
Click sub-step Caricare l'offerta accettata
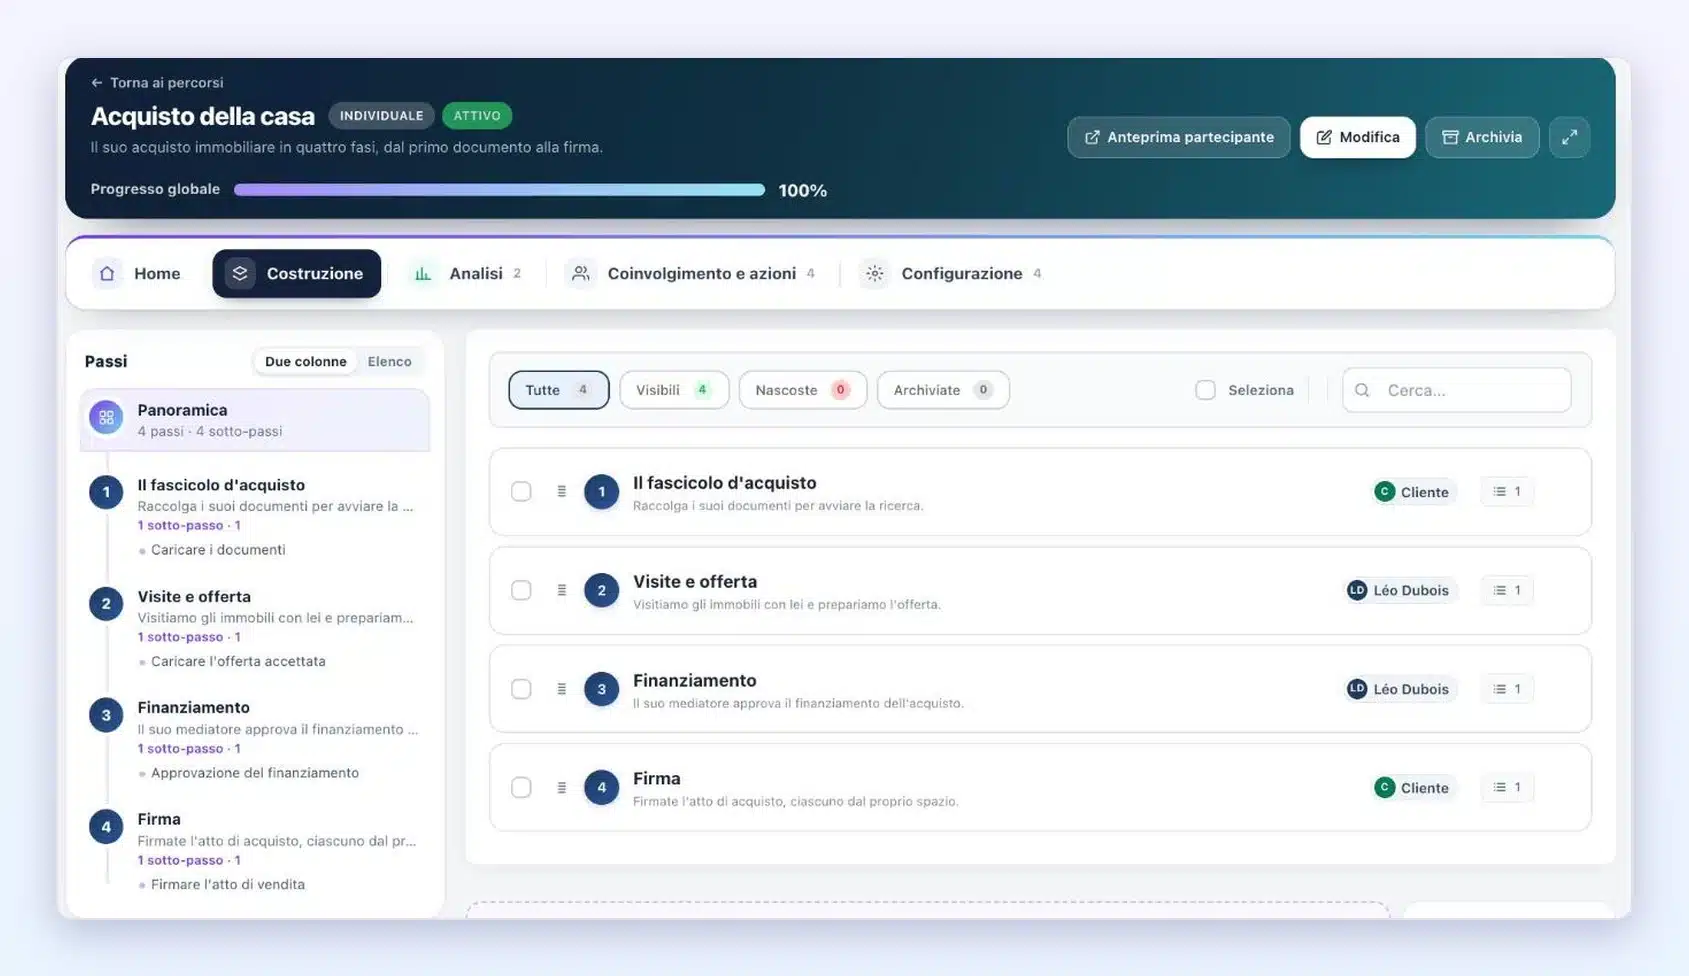point(238,661)
